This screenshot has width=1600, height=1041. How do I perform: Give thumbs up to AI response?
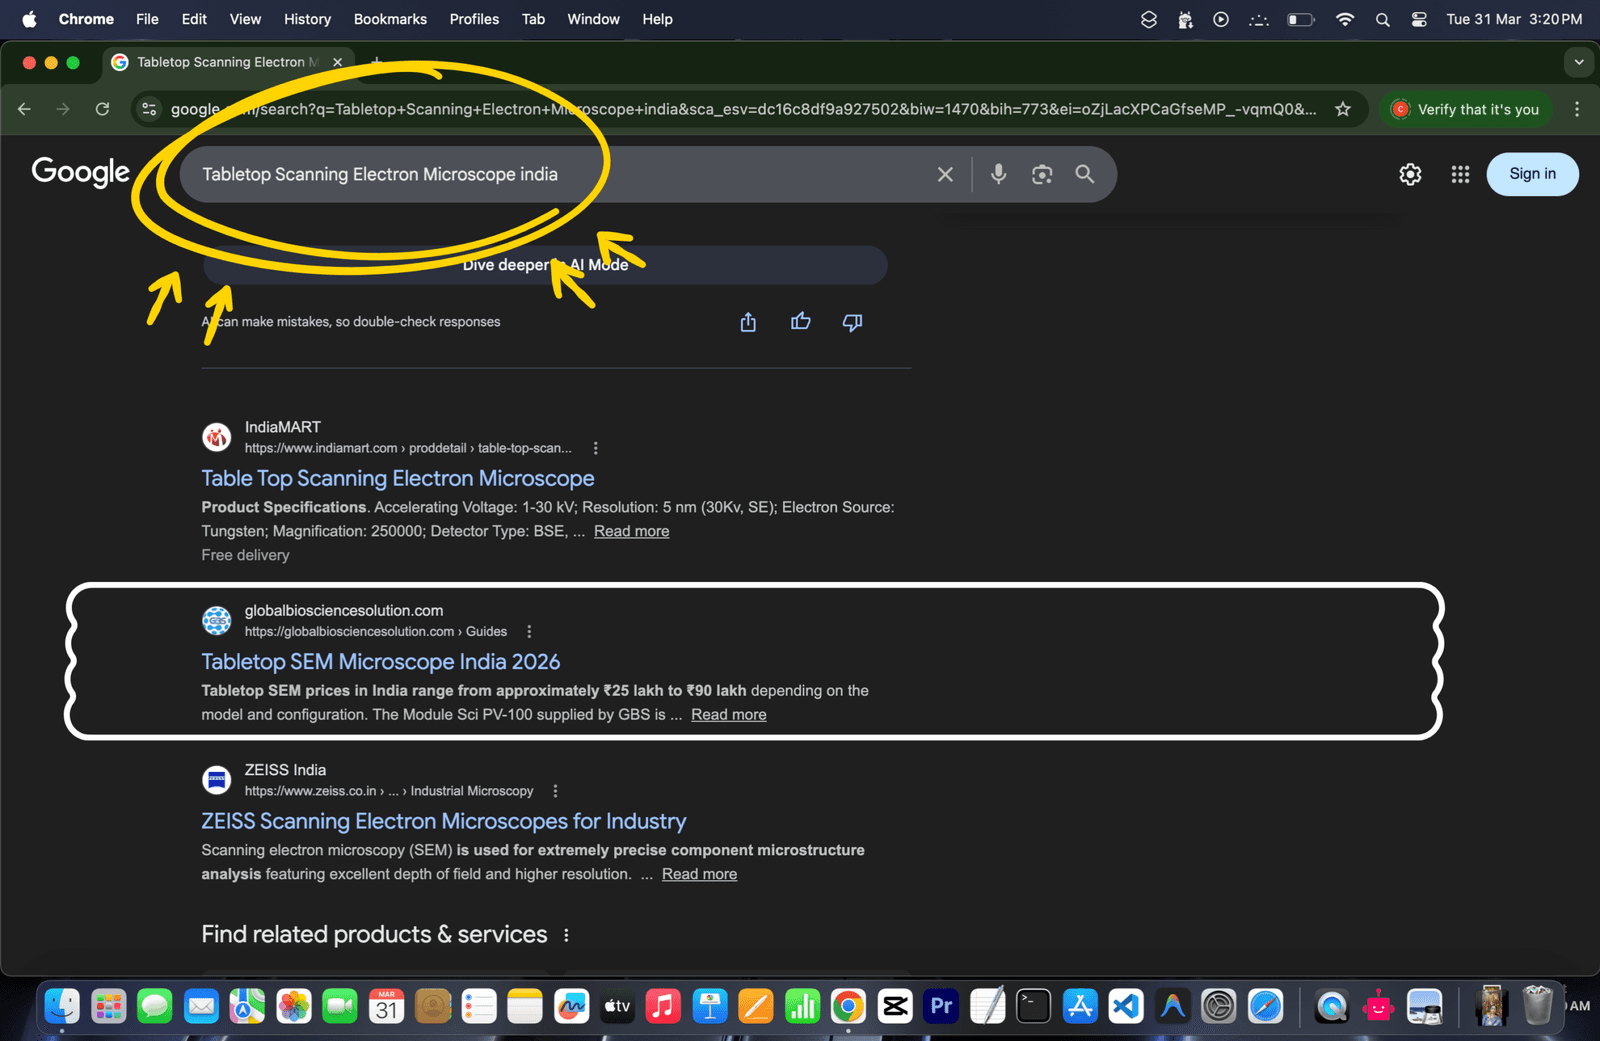click(x=800, y=322)
